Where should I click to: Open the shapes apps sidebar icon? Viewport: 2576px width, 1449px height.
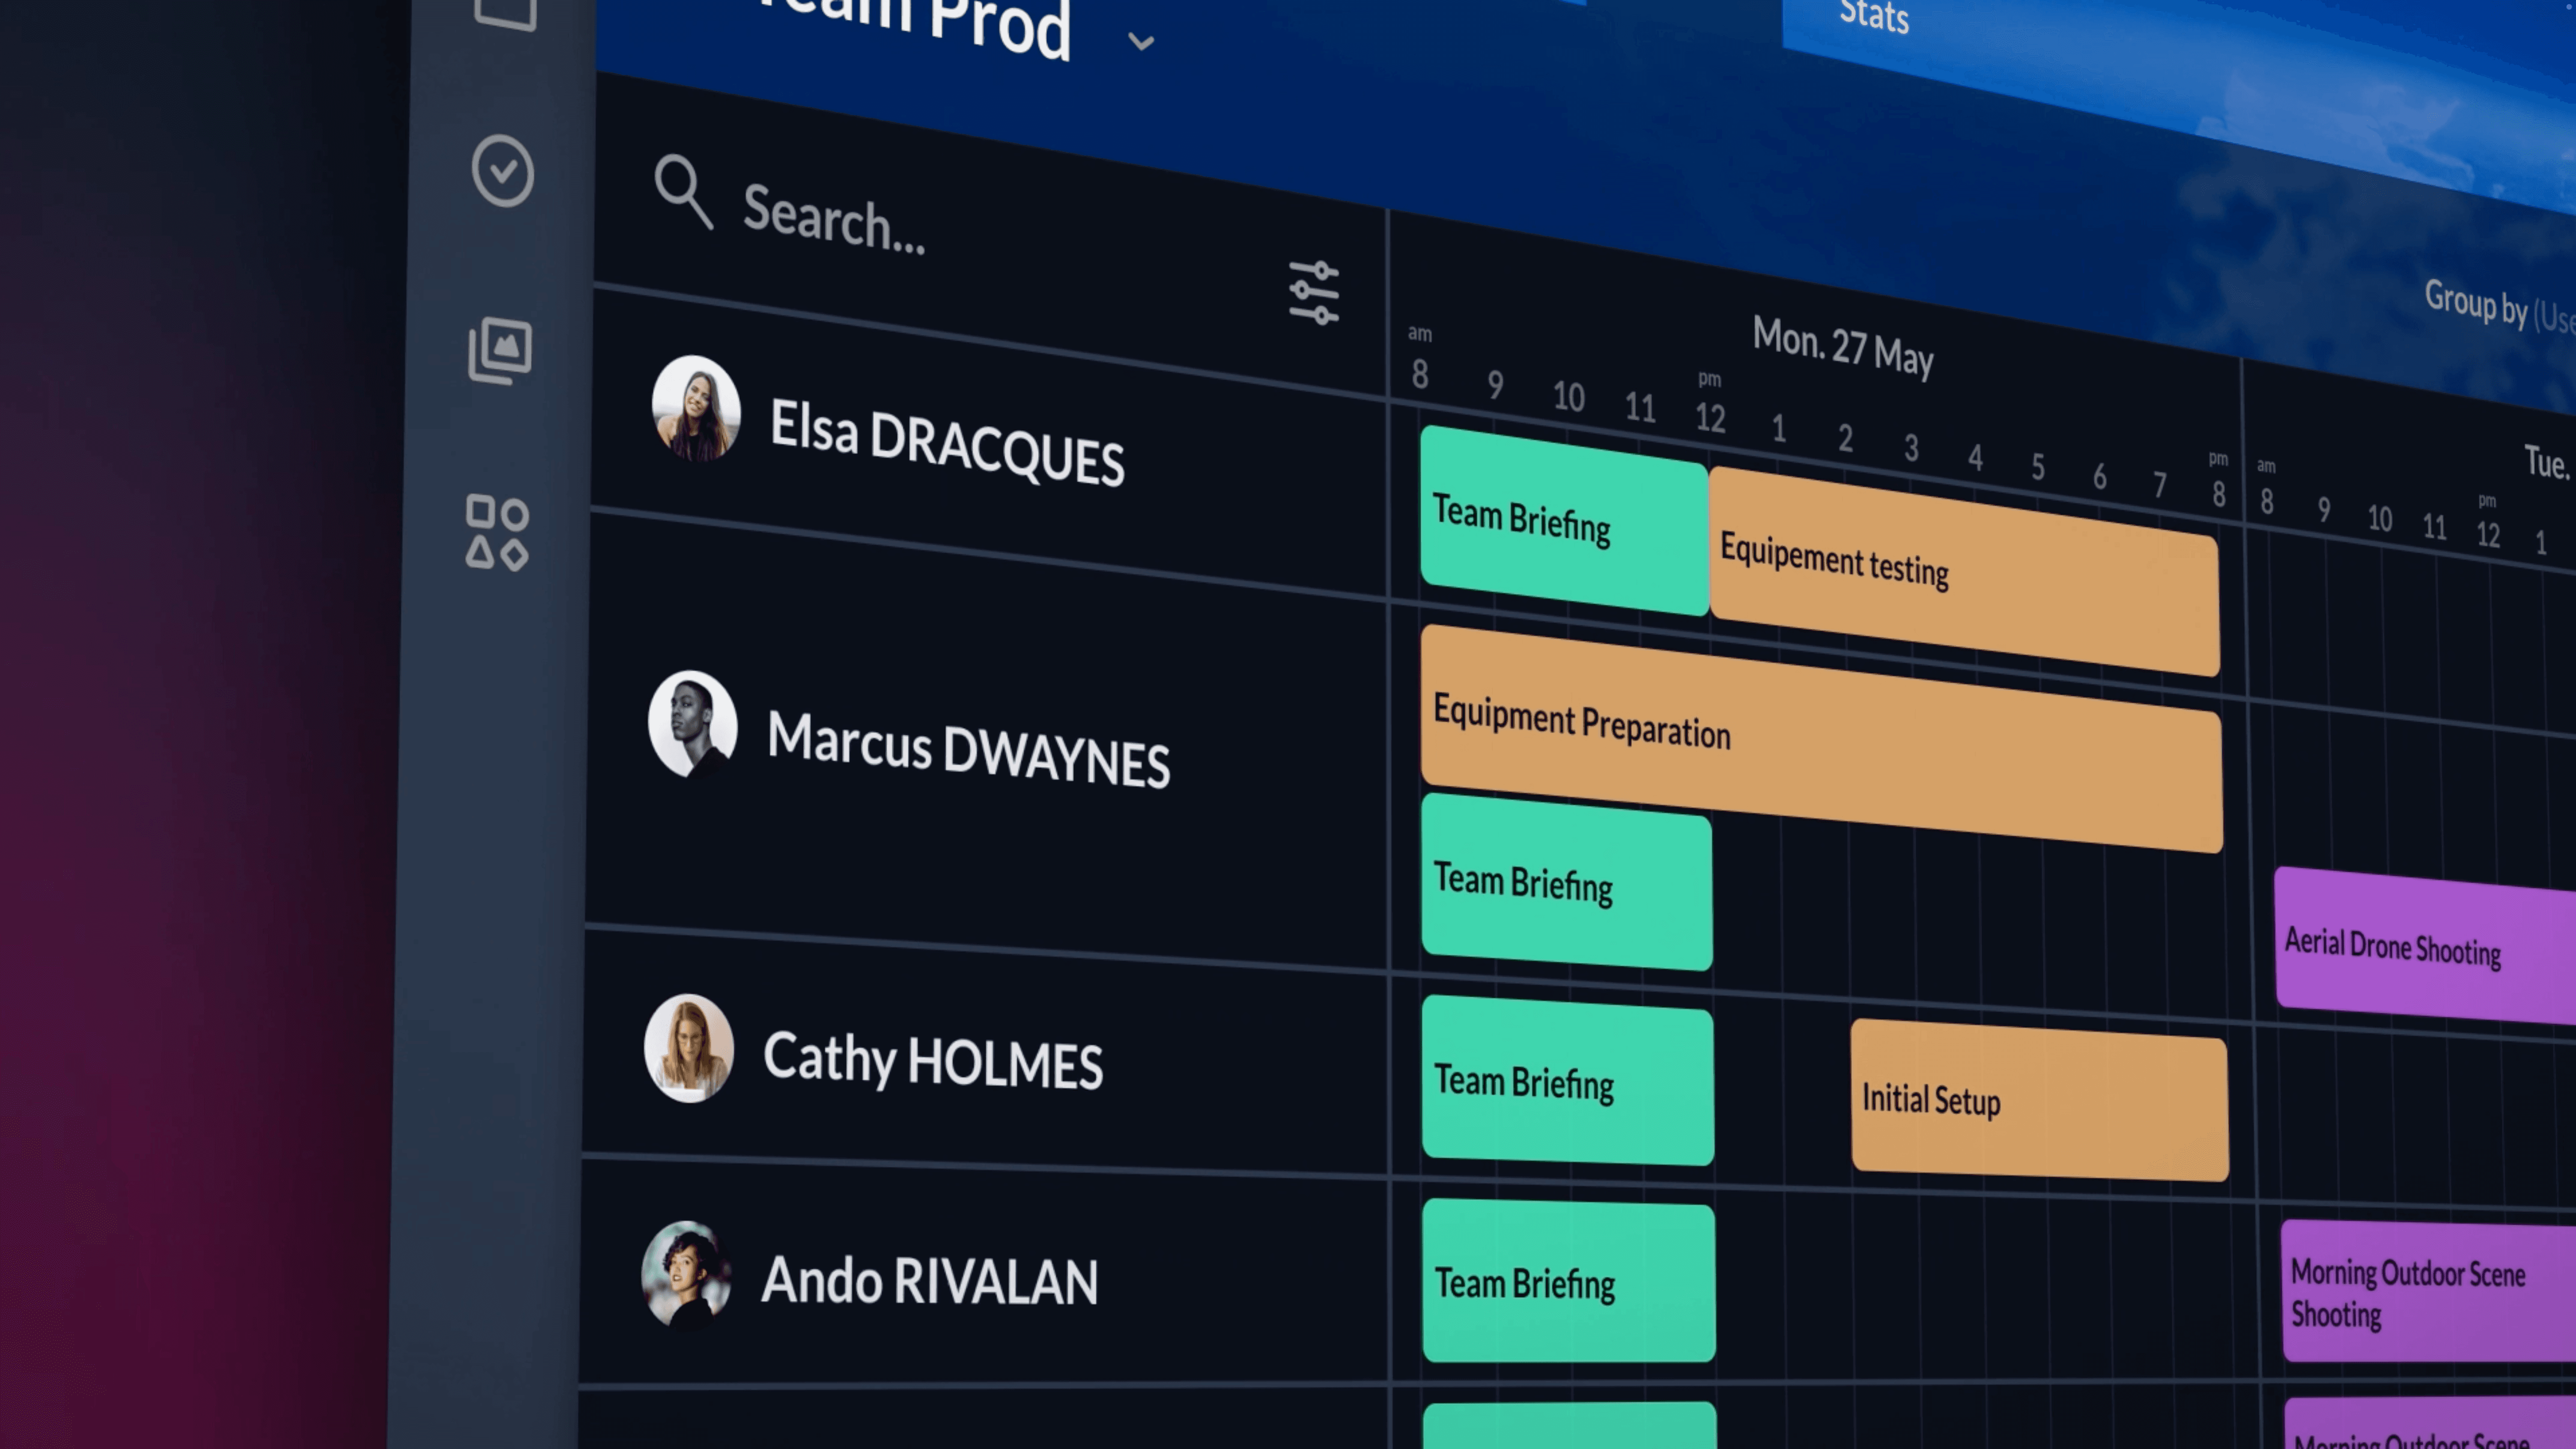pos(497,533)
